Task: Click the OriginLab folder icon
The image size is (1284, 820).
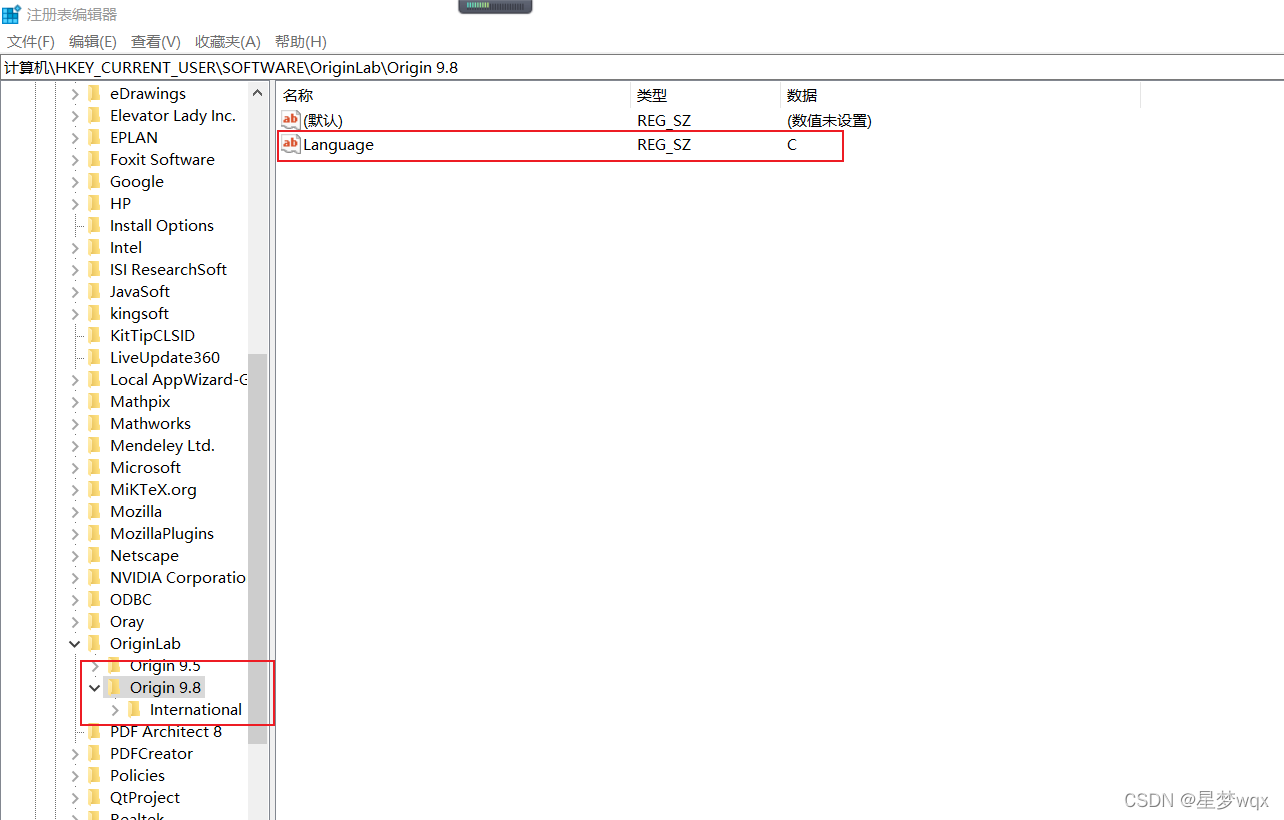Action: point(95,644)
